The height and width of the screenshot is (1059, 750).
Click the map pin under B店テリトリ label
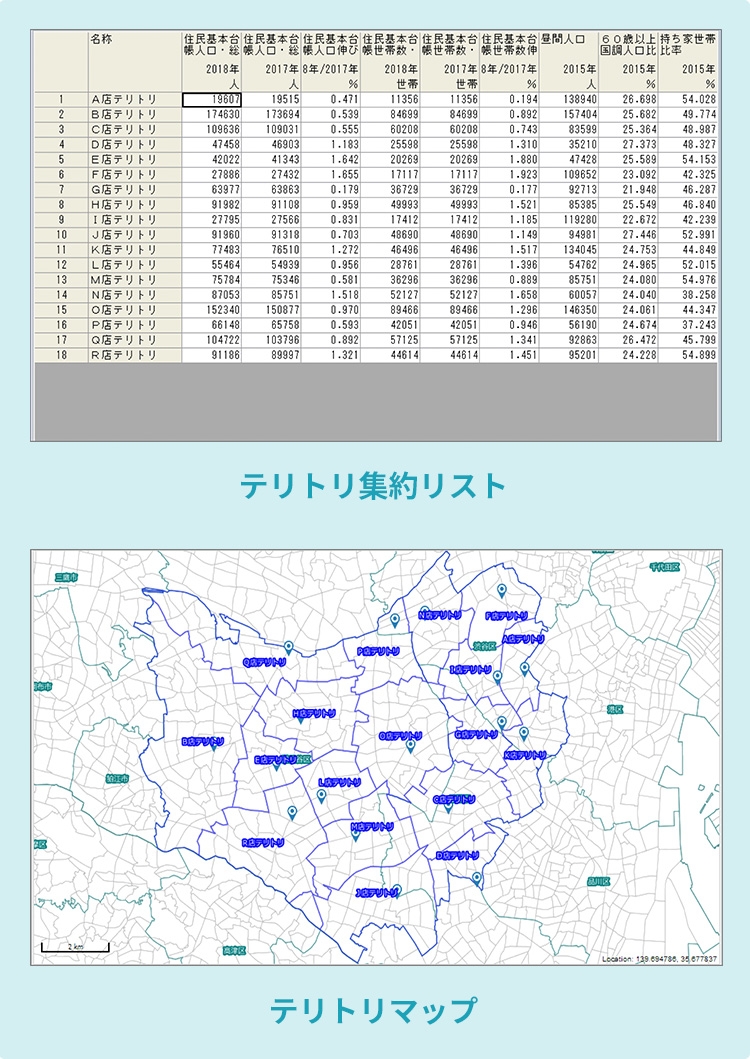(x=214, y=746)
